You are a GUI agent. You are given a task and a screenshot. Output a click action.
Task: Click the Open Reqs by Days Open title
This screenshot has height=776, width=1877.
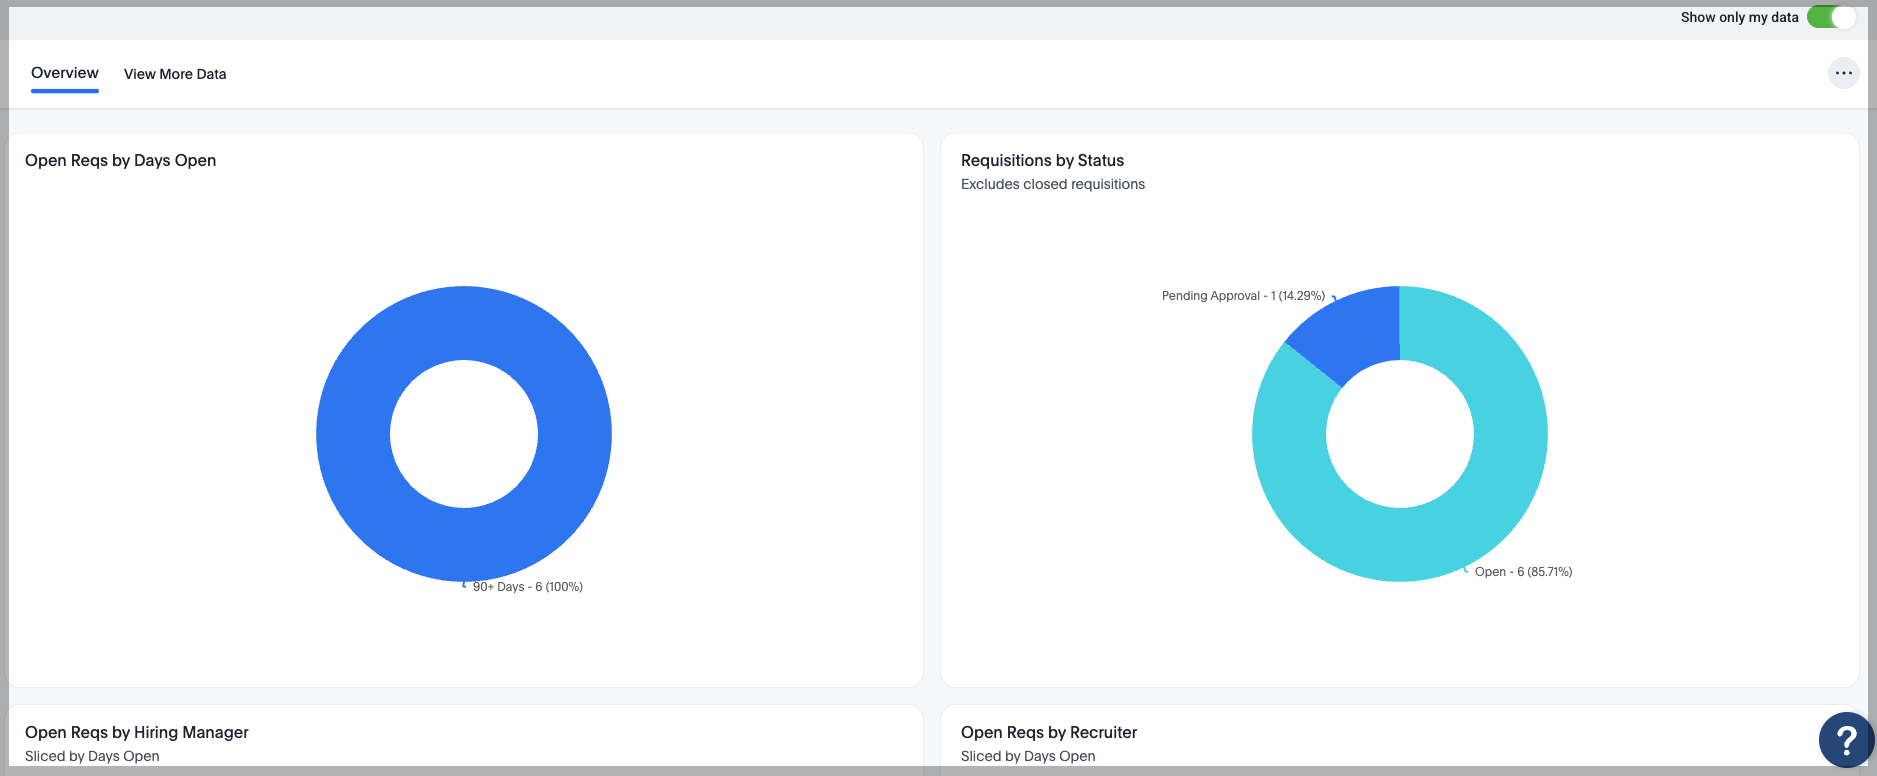point(120,160)
